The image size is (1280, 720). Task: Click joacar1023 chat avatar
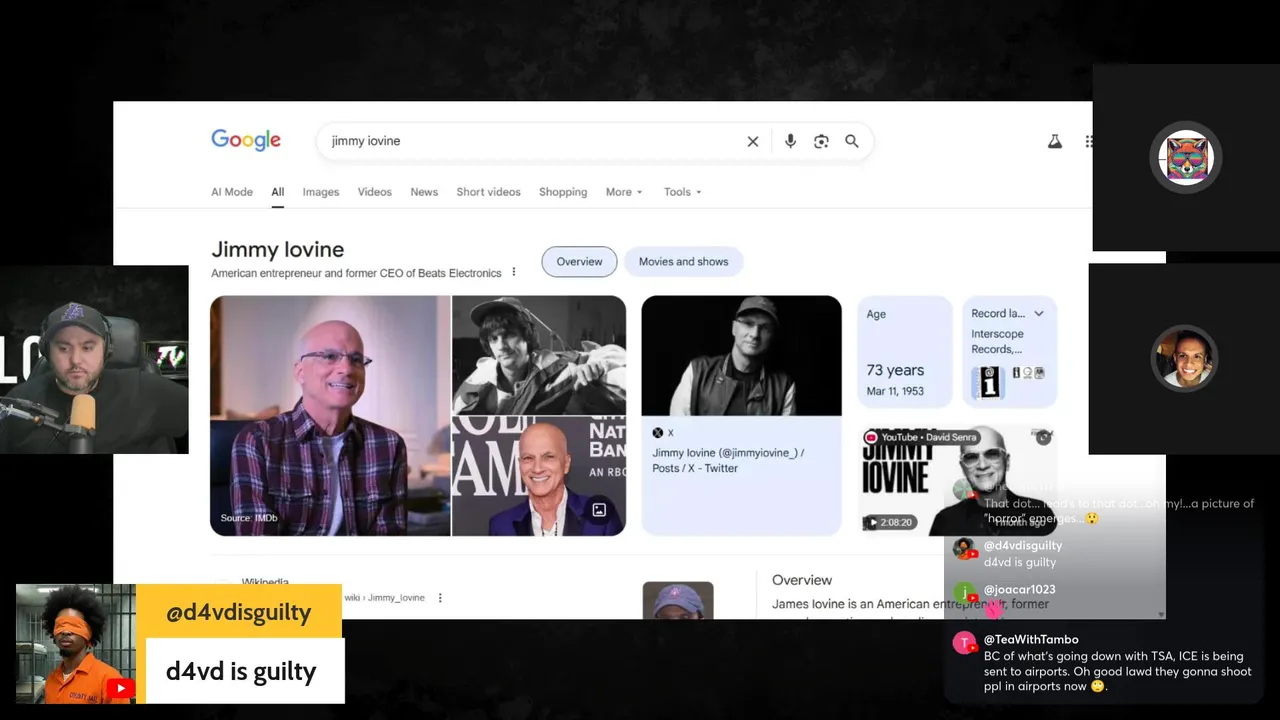tap(964, 593)
